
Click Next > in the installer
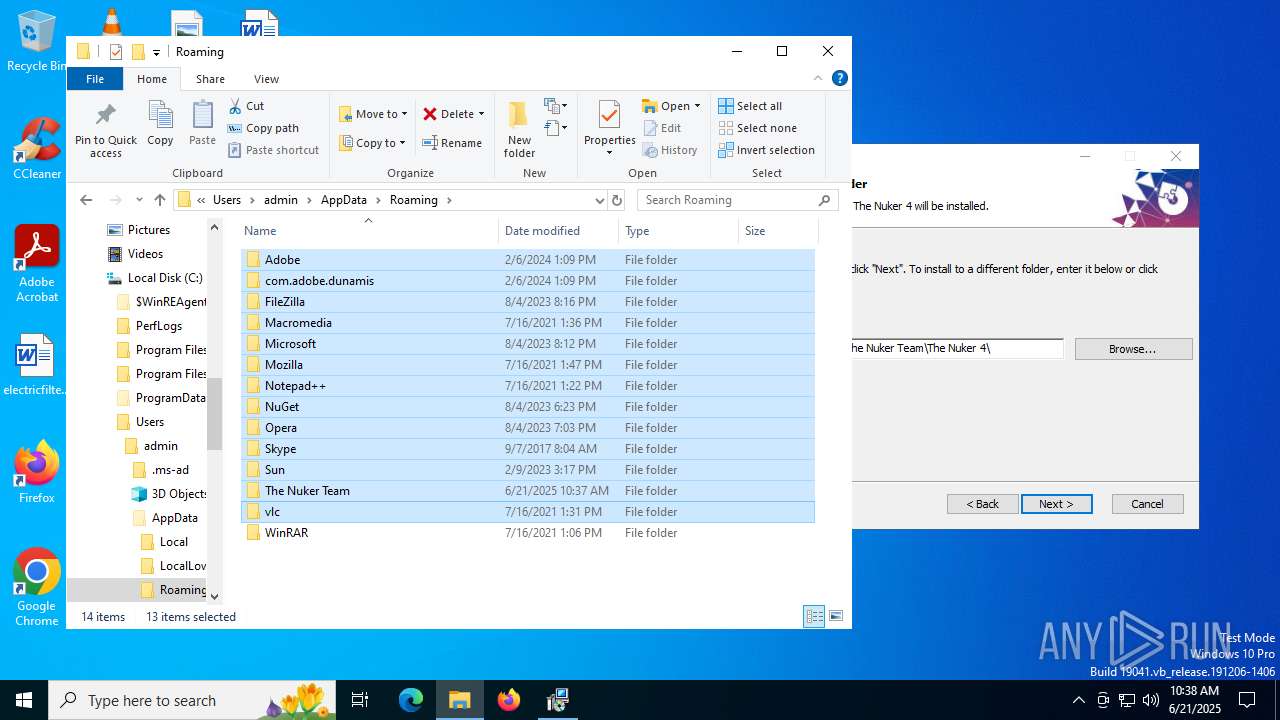pos(1056,504)
